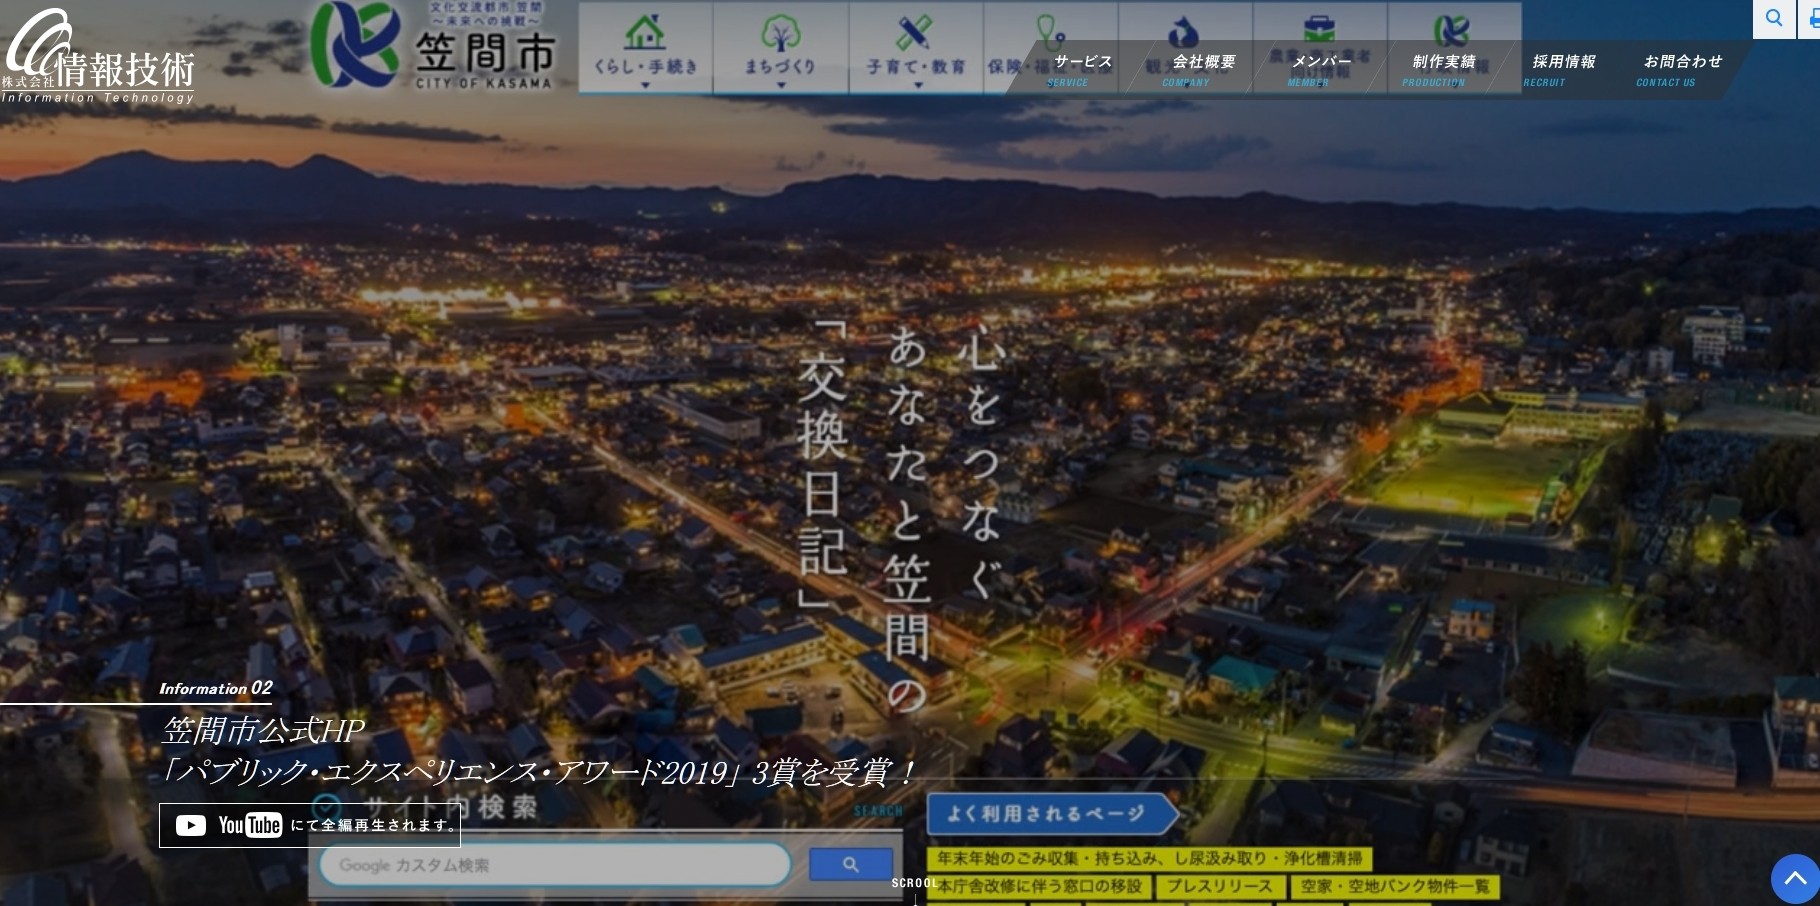The image size is (1820, 906).
Task: Click the tree icon for まちづくり
Action: tap(780, 32)
